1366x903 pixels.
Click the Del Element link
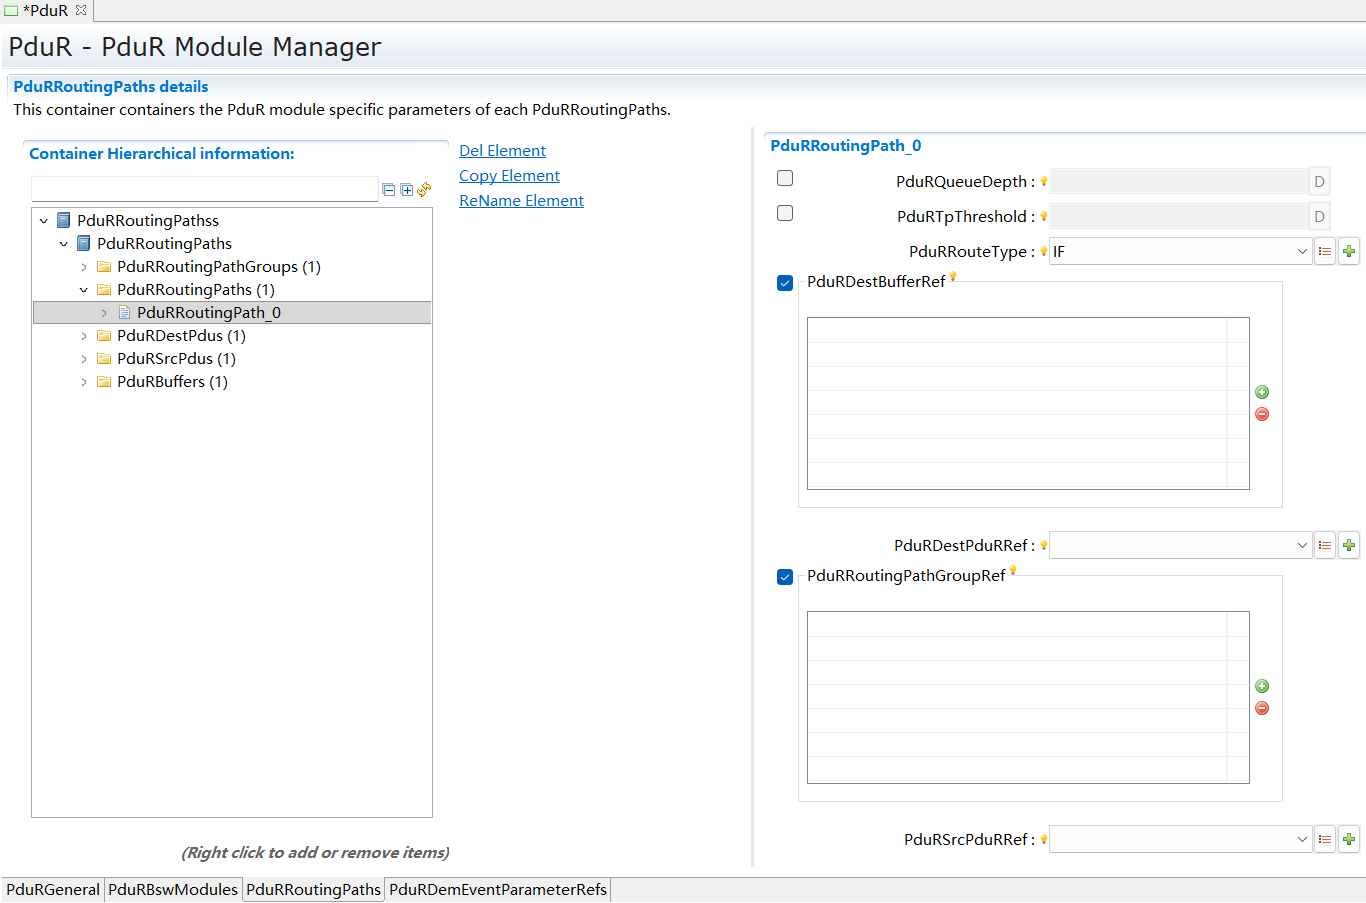[502, 150]
